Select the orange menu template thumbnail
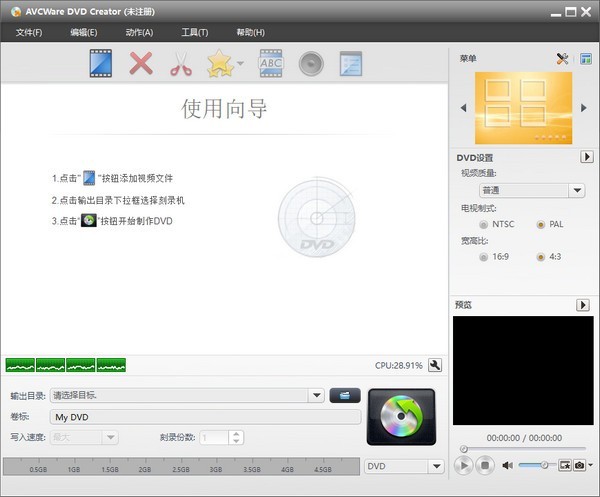The height and width of the screenshot is (497, 600). pos(523,108)
